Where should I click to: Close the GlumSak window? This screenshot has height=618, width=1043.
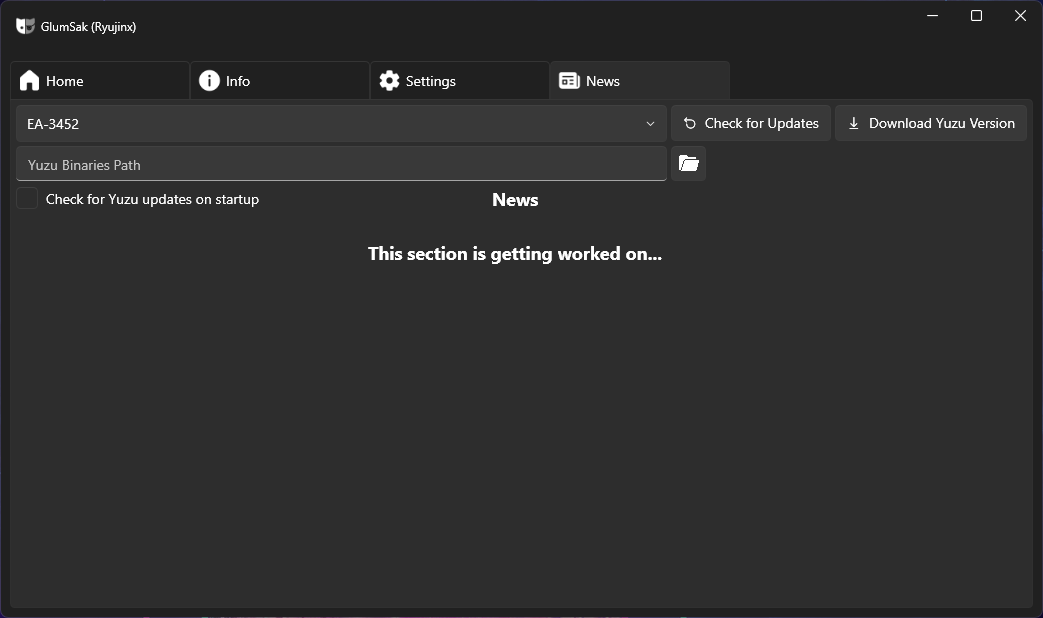tap(1020, 15)
